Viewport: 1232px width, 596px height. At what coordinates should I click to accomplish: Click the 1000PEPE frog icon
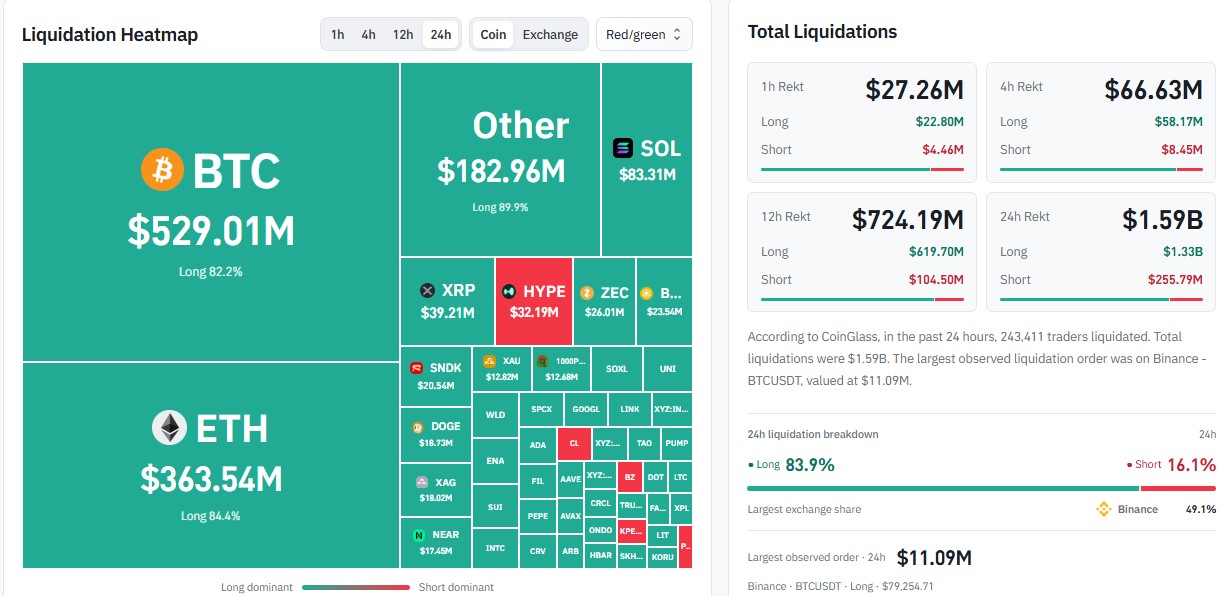tap(541, 361)
